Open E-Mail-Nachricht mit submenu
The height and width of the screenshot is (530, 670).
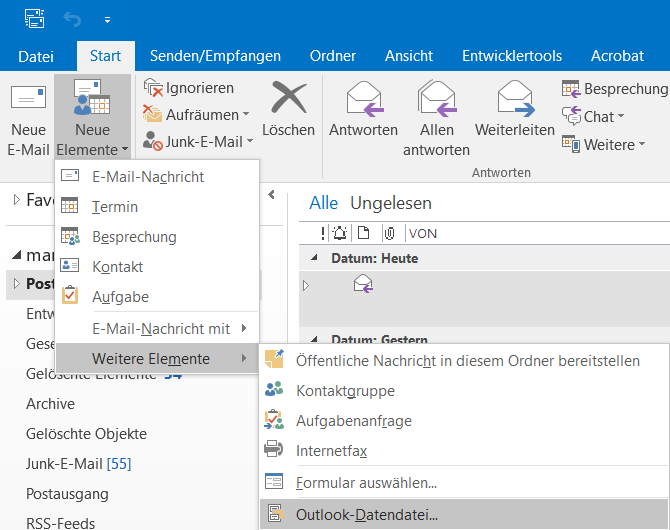coord(157,328)
